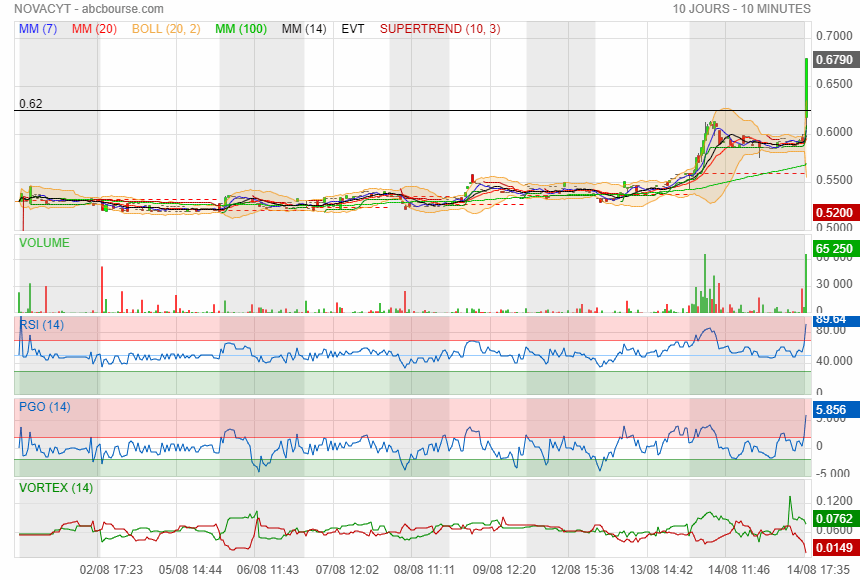Click the "02/08 17:23" time axis label
Image resolution: width=860 pixels, height=580 pixels.
[111, 570]
